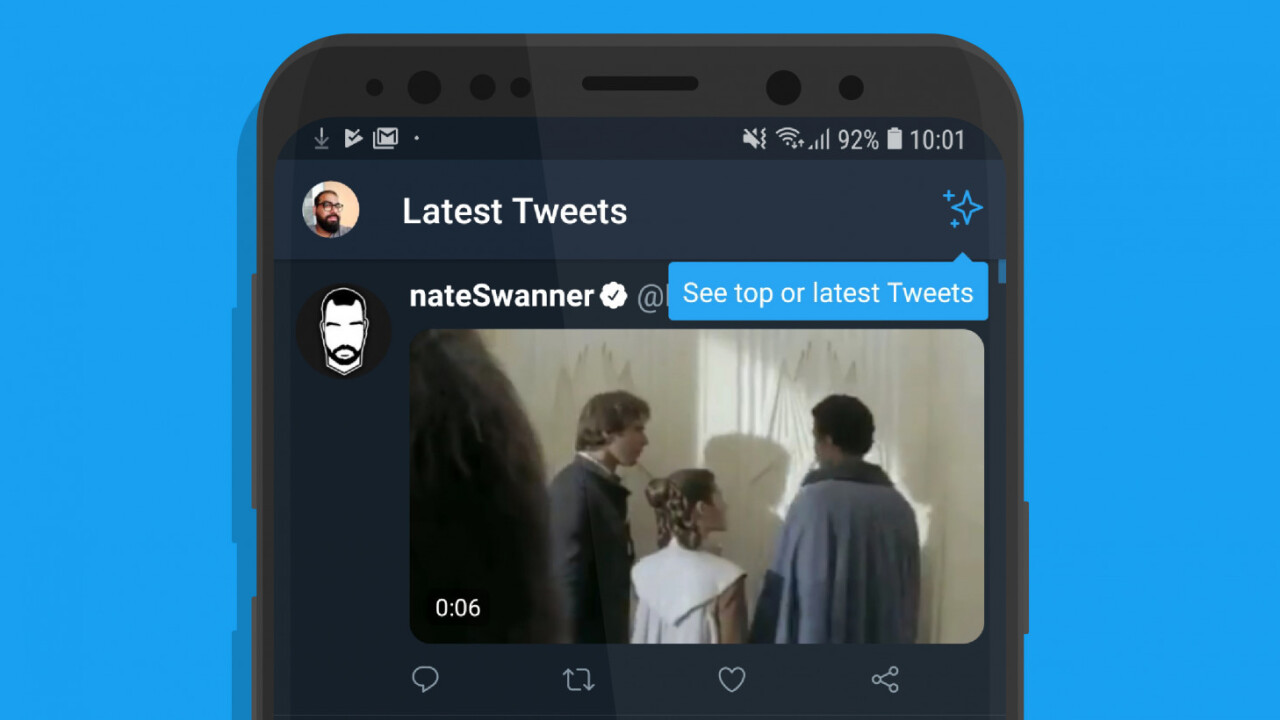Toggle like on nateSwanner's tweet
This screenshot has width=1280, height=720.
pyautogui.click(x=731, y=679)
